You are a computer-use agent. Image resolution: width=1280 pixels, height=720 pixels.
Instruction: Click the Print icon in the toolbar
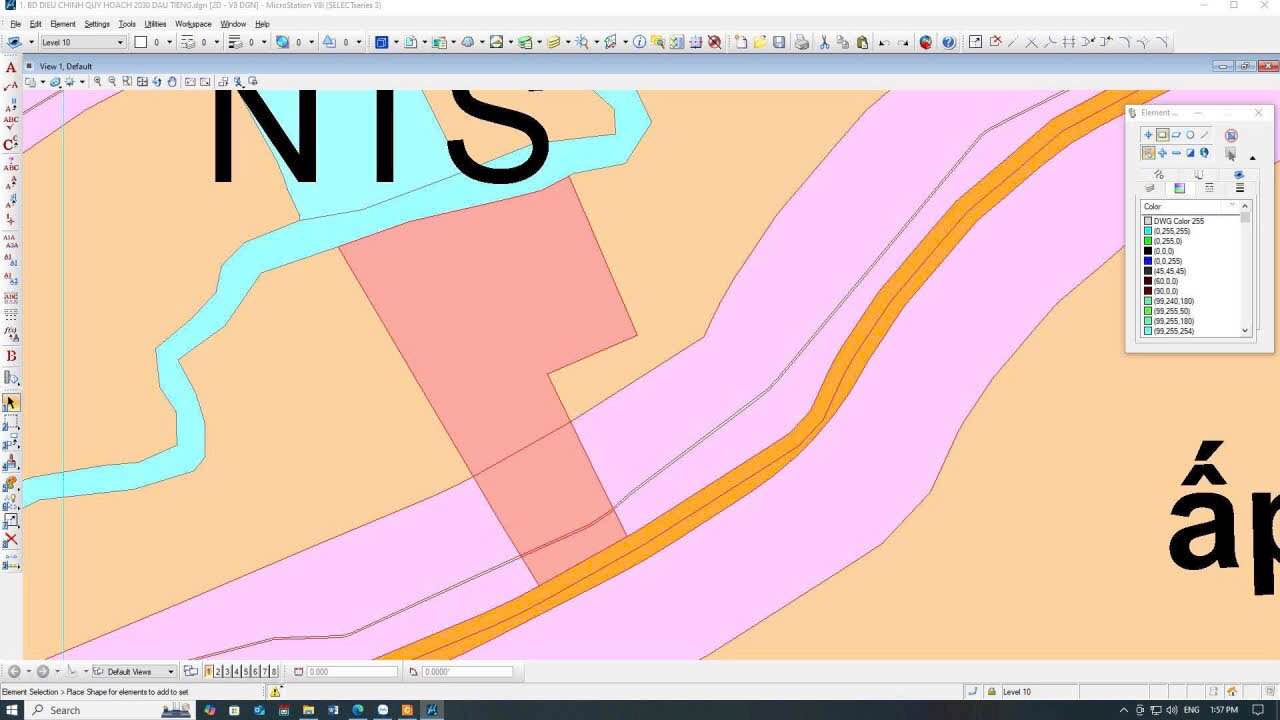tap(801, 42)
